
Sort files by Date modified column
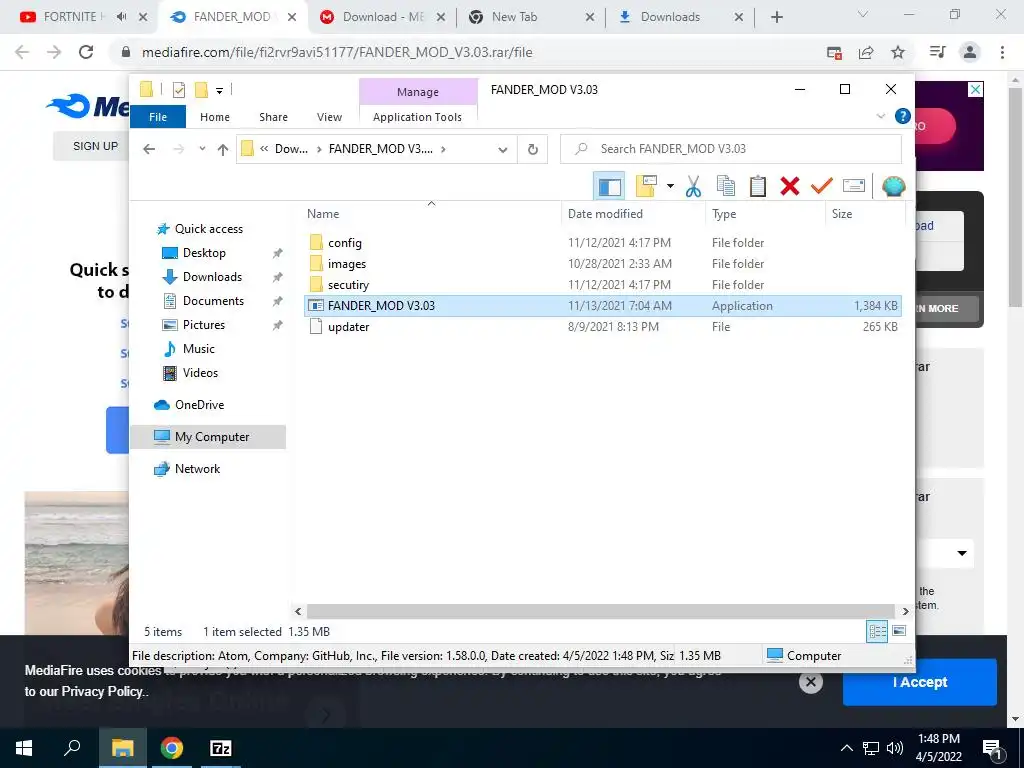coord(605,214)
